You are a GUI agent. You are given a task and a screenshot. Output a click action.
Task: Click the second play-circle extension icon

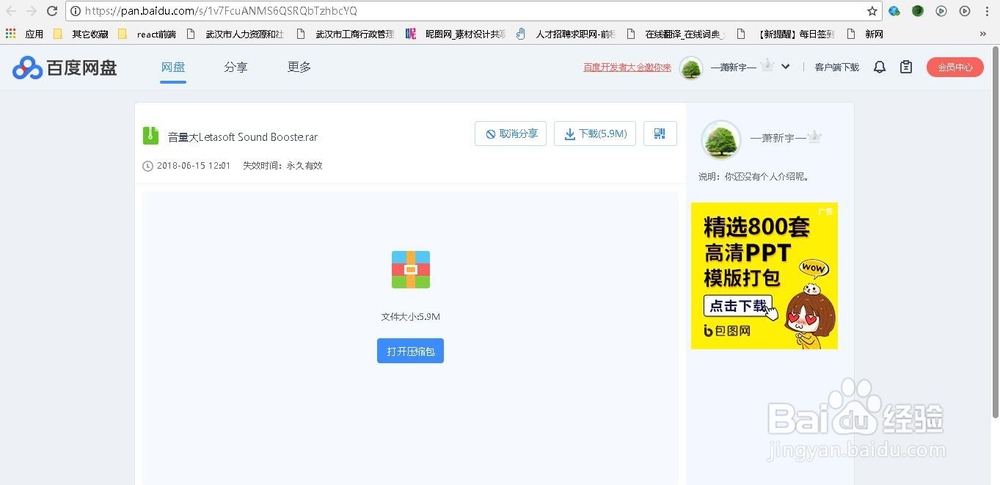point(965,11)
